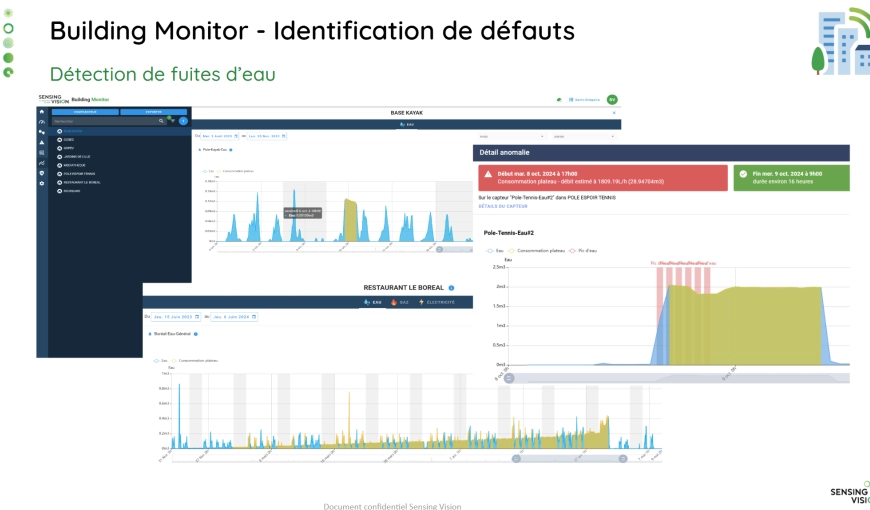Click the left handle of Boreal zoom slider
Image resolution: width=870 pixels, height=510 pixels.
click(x=516, y=458)
